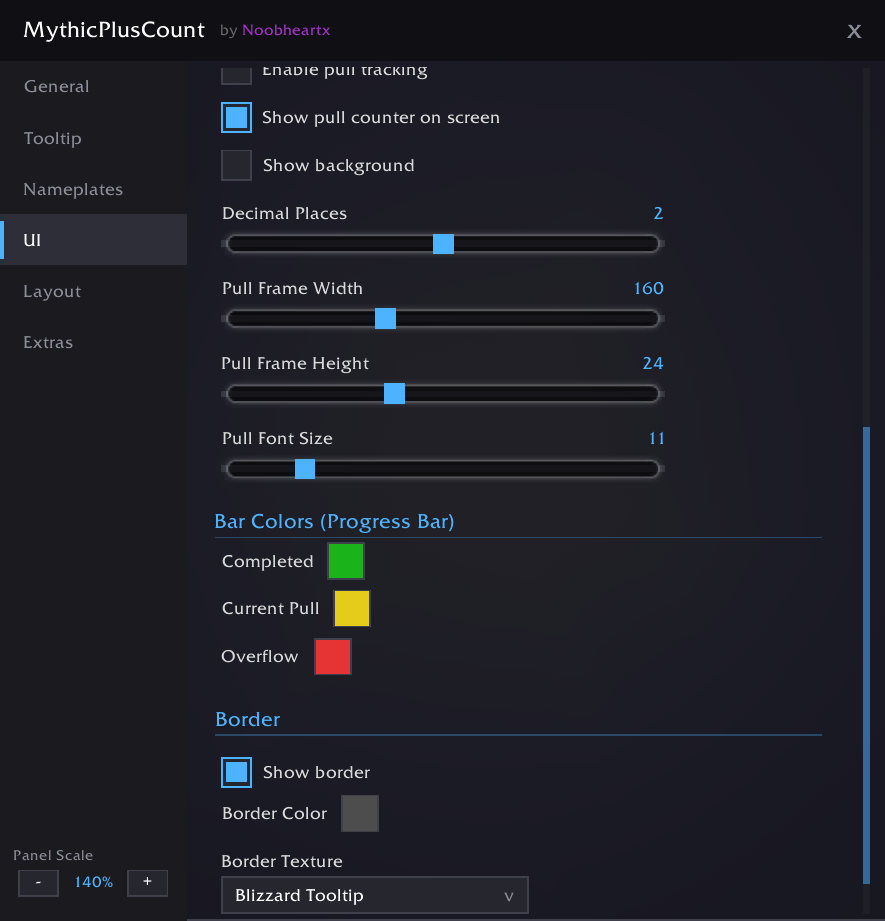Open the Border Texture dropdown

374,895
